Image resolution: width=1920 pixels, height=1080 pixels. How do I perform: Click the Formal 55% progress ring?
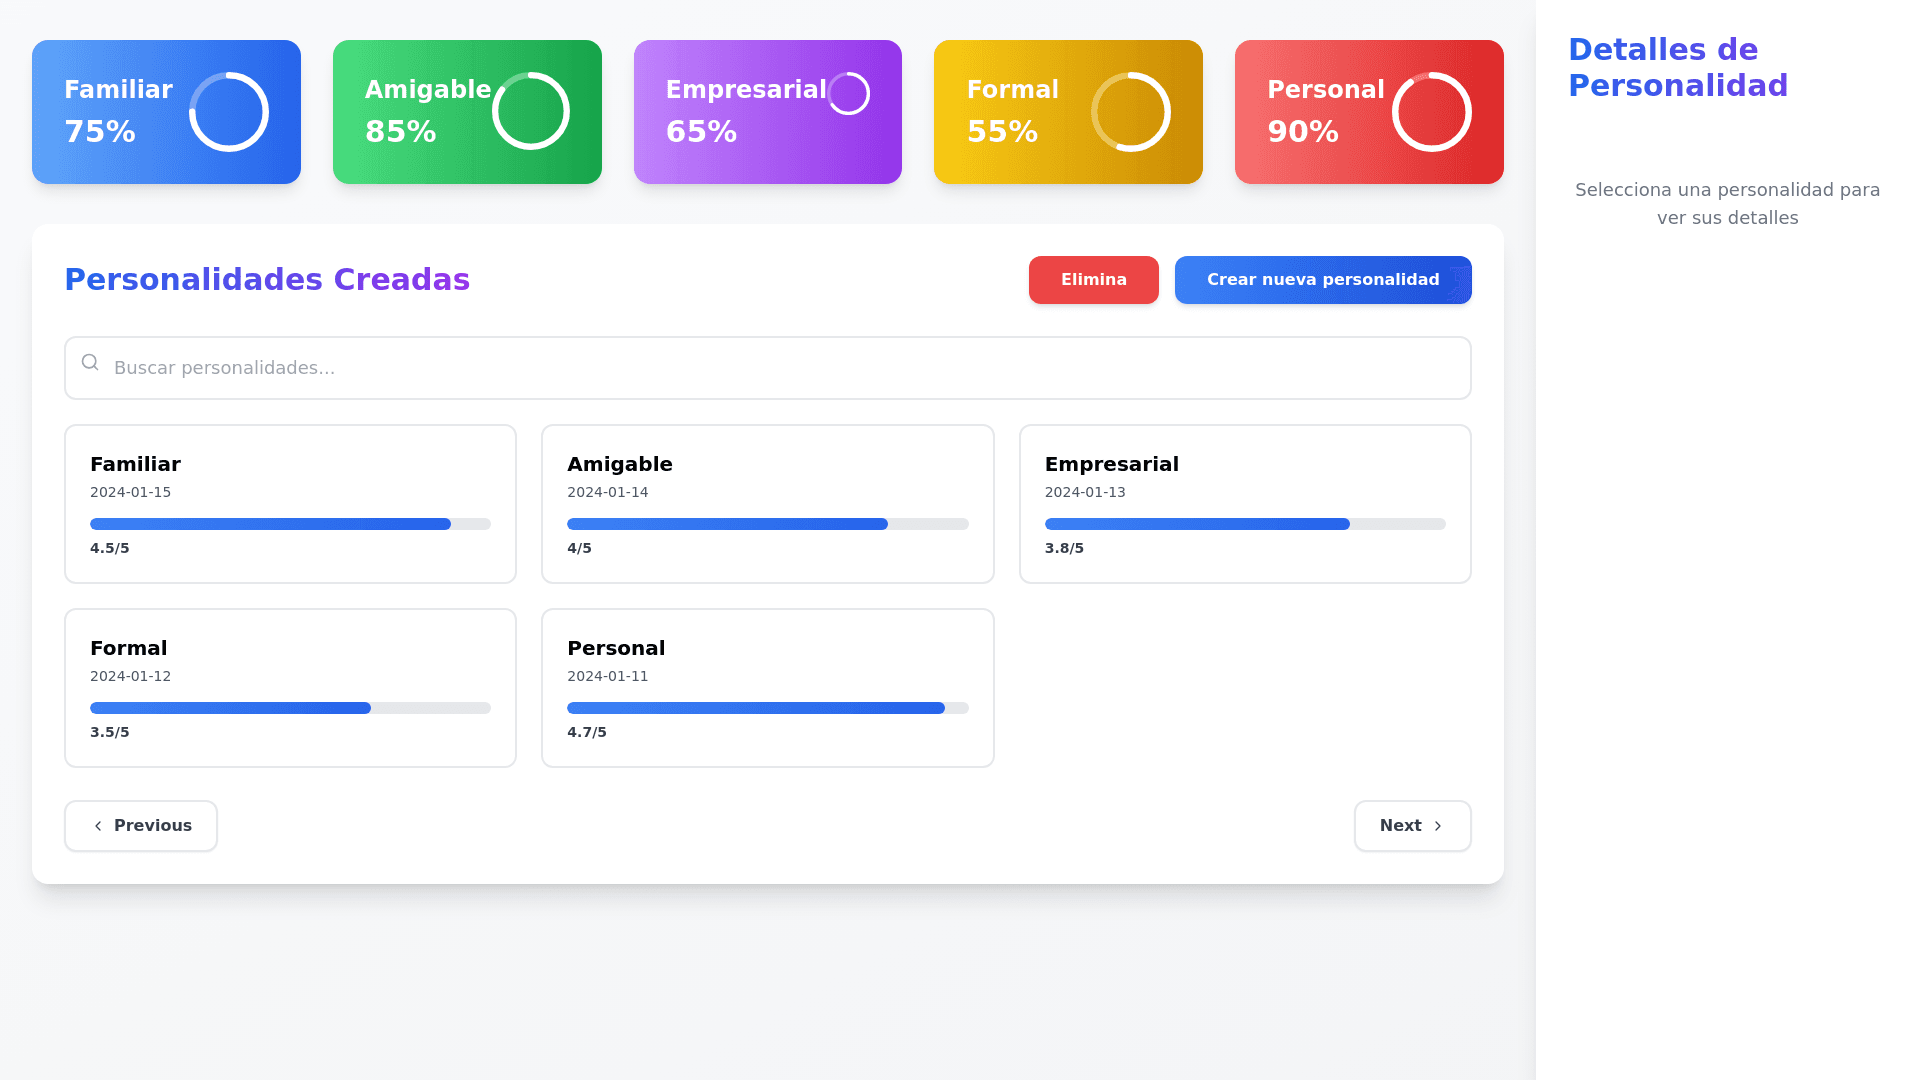pyautogui.click(x=1131, y=112)
